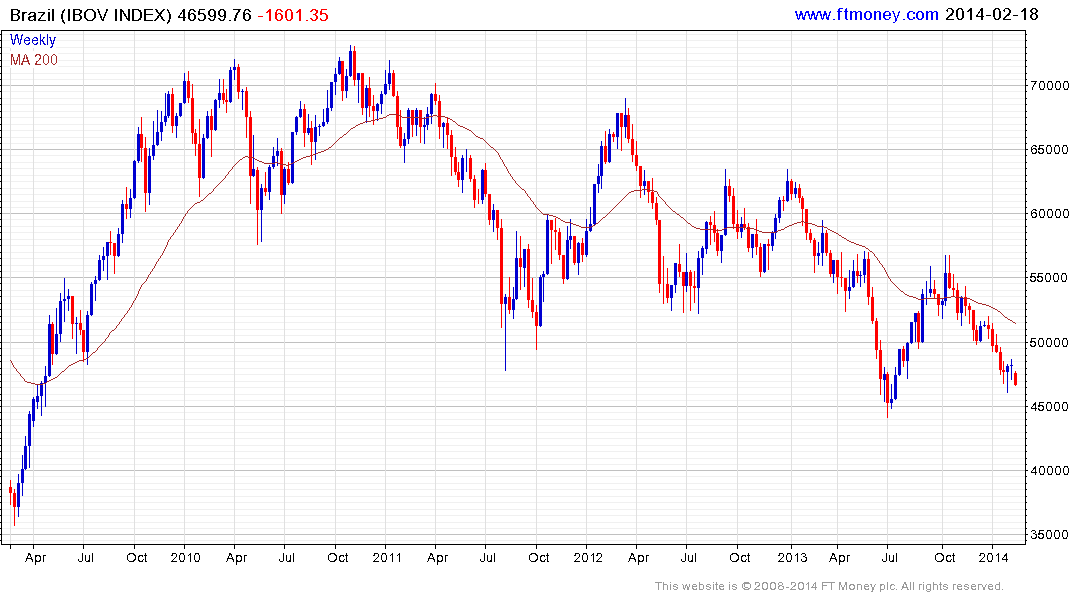1075x600 pixels.
Task: Click the Weekly label
Action: (33, 40)
